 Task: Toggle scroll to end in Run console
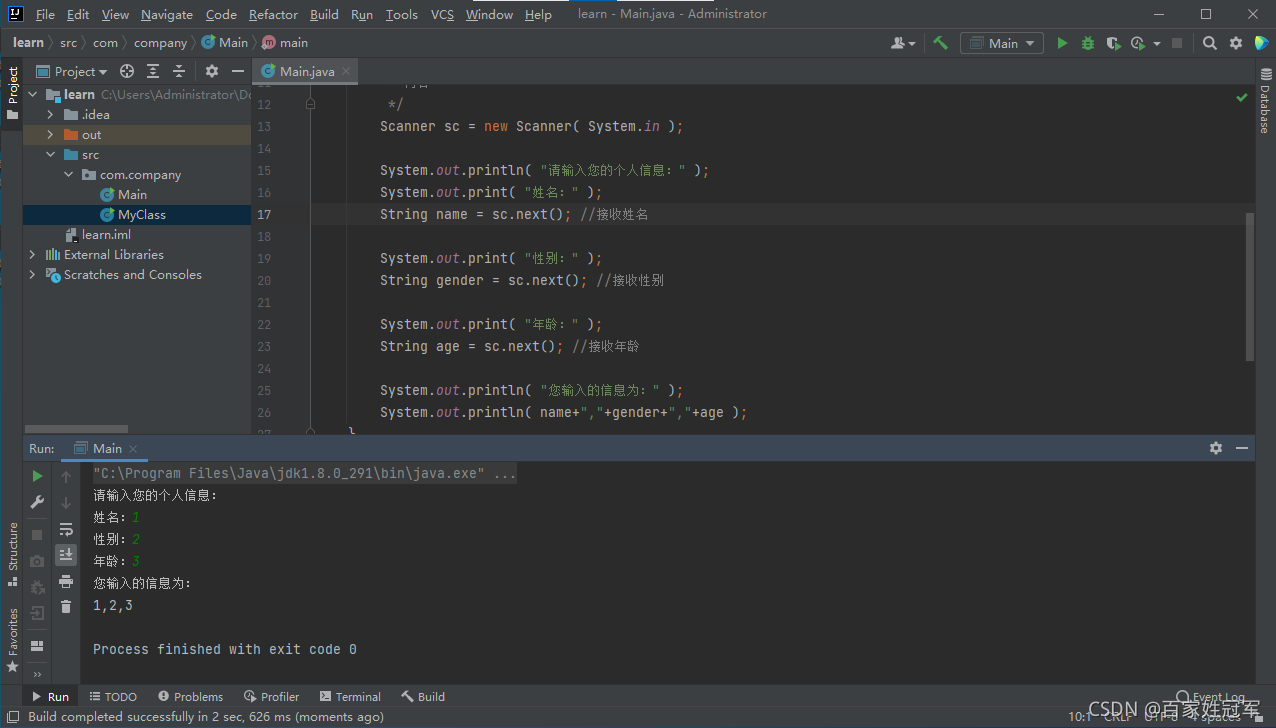click(x=66, y=554)
